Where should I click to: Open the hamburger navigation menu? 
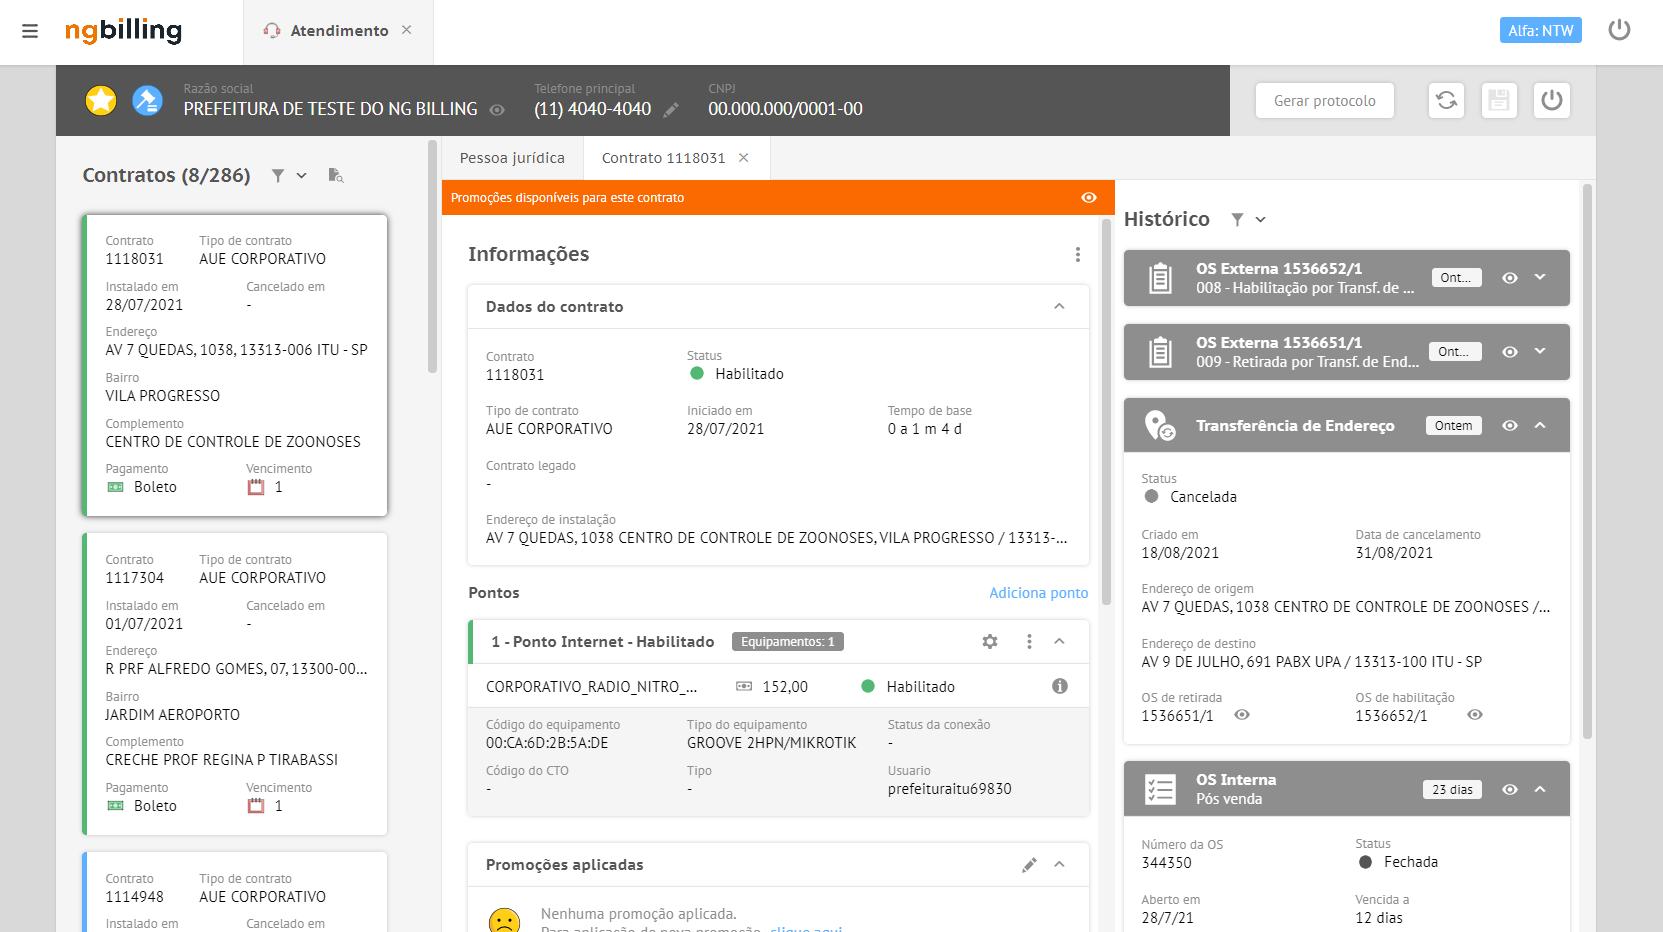click(30, 31)
